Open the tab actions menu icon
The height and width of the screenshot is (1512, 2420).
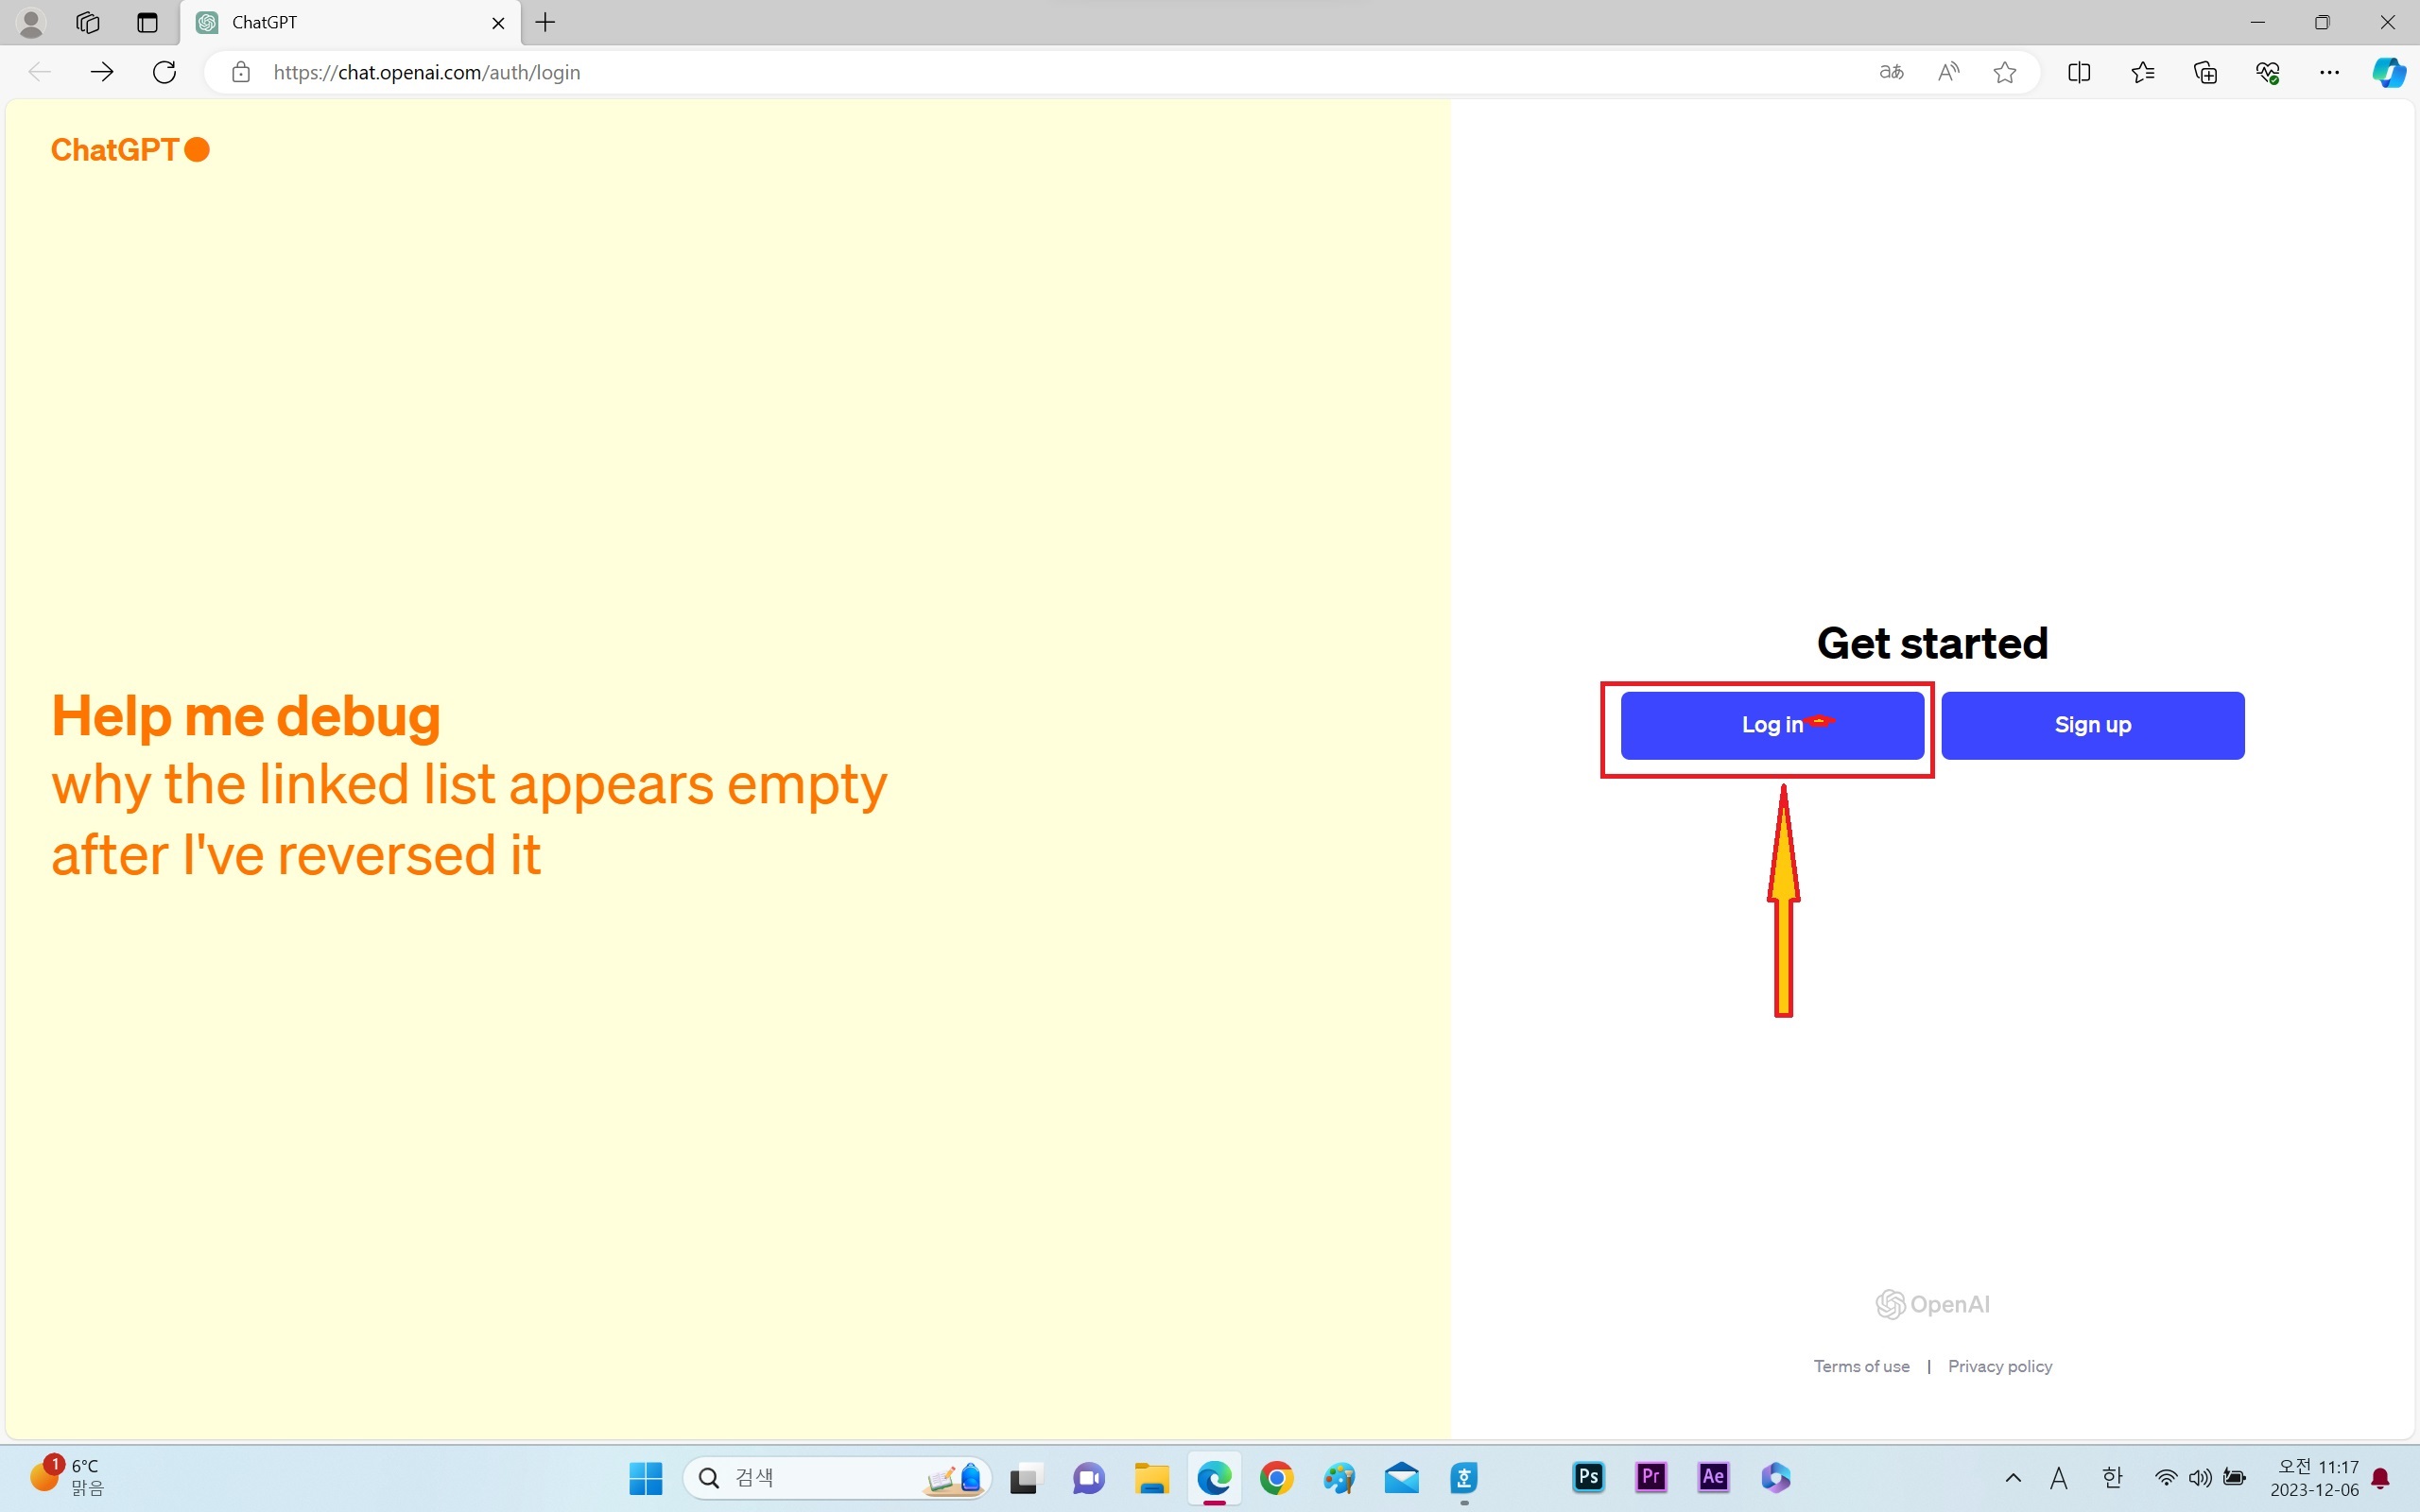[x=147, y=22]
